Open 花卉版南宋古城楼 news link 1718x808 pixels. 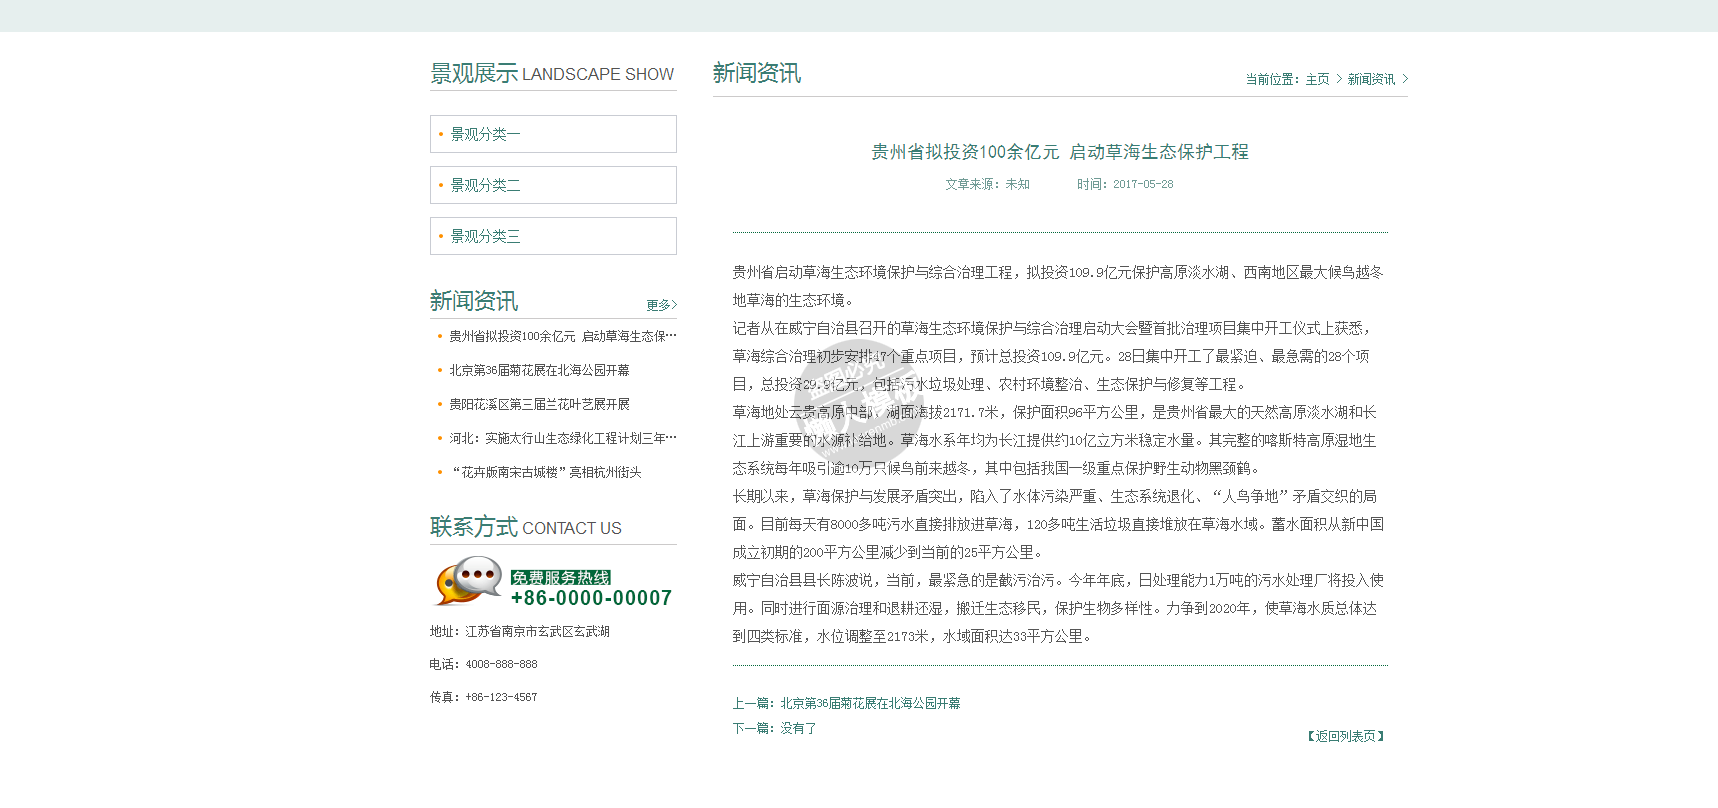545,472
